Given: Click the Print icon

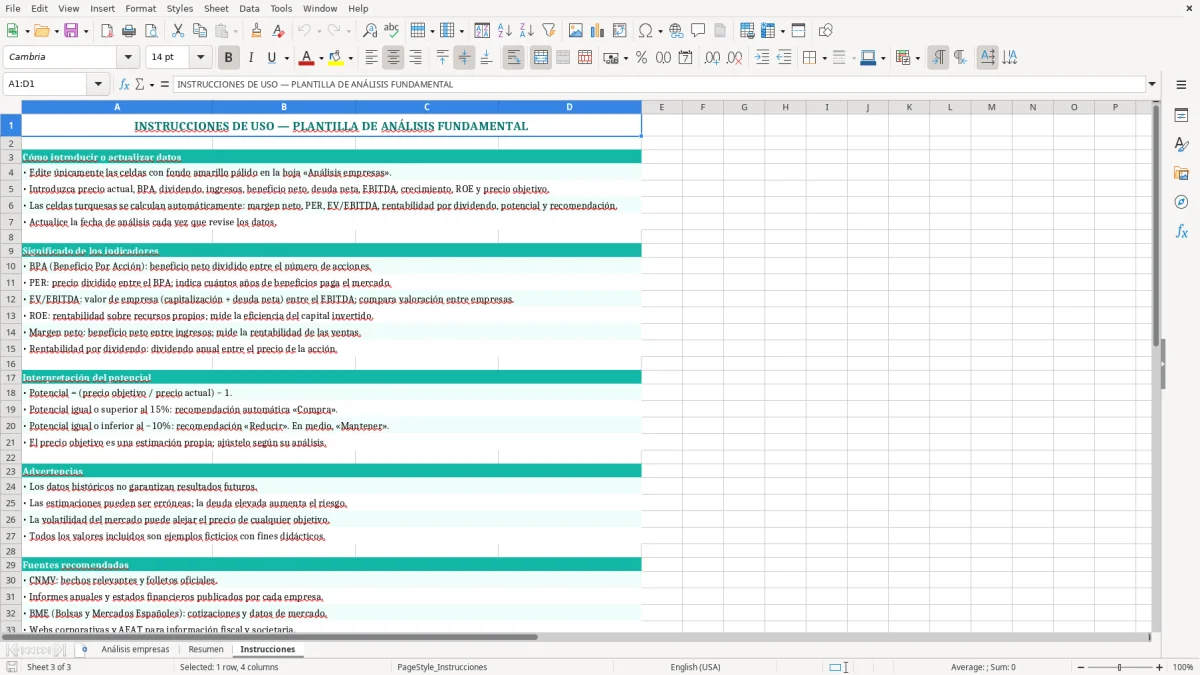Looking at the screenshot, I should (x=129, y=31).
